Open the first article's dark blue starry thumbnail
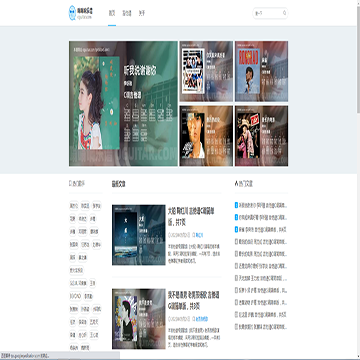 coord(139,235)
